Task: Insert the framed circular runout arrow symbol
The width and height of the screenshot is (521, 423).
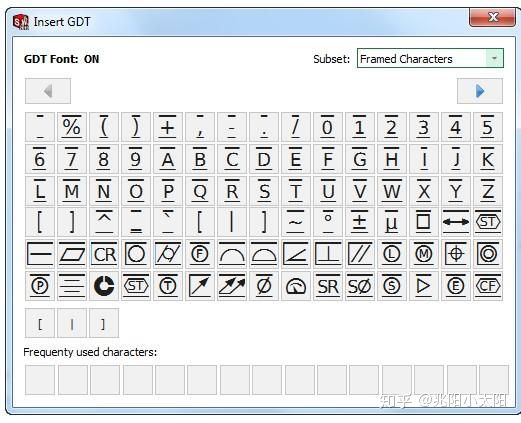Action: [x=200, y=286]
